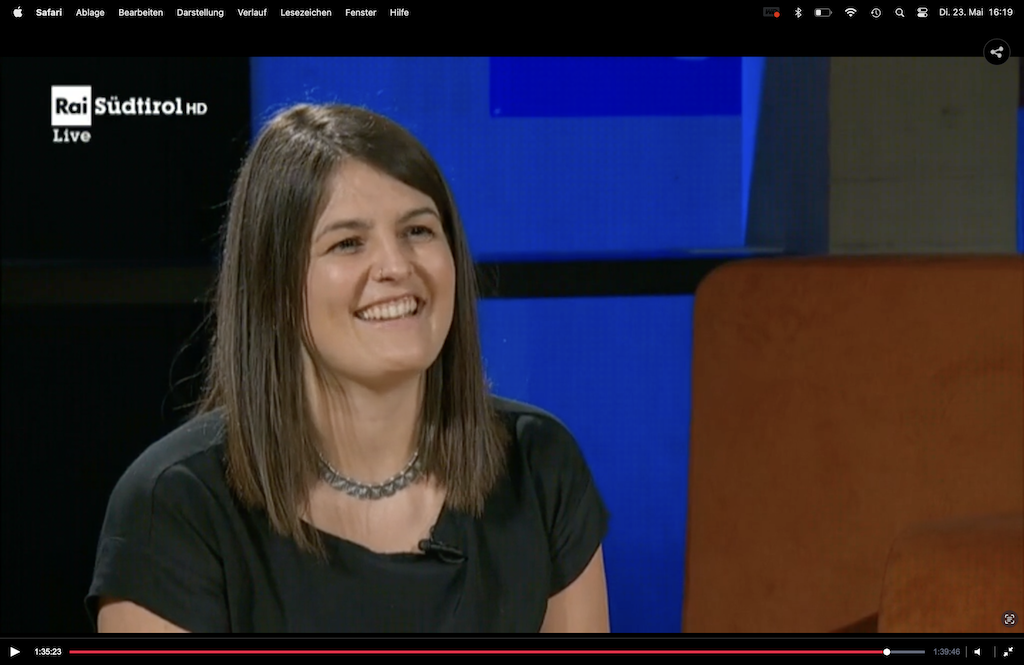This screenshot has width=1024, height=665.
Task: Click the picture-in-picture icon in the video corner
Action: pyautogui.click(x=1009, y=619)
